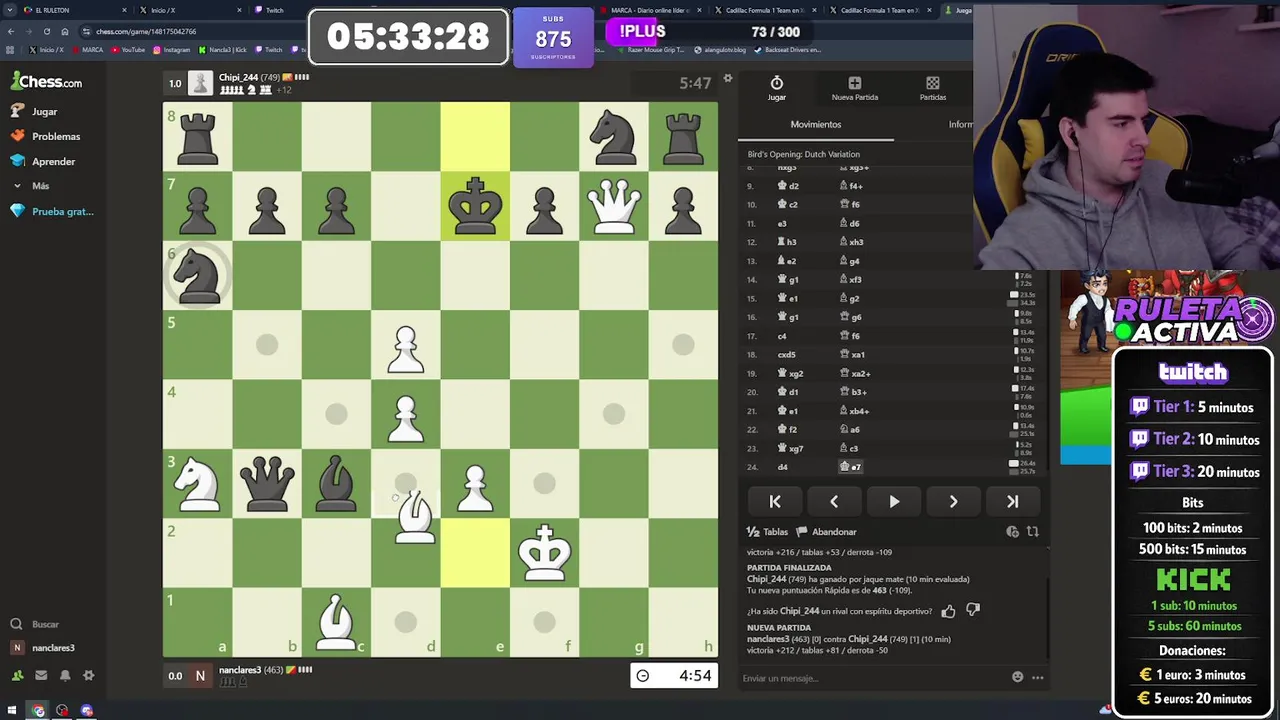Expand the Más sidebar menu
The height and width of the screenshot is (720, 1280).
pos(30,186)
